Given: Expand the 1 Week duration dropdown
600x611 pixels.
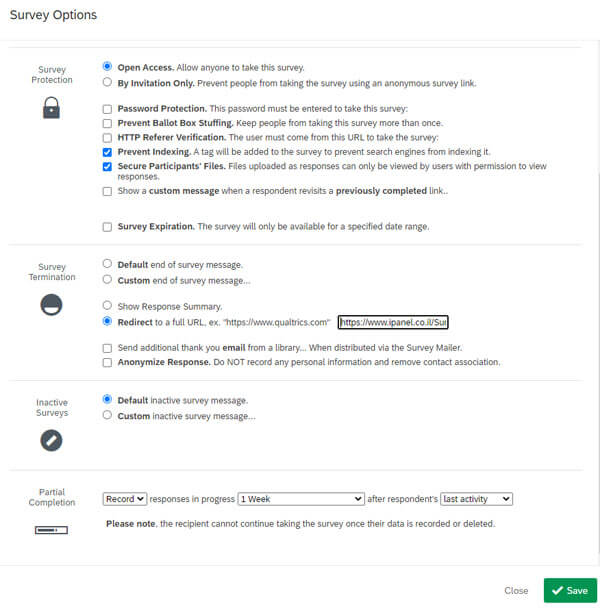Looking at the screenshot, I should pos(301,499).
